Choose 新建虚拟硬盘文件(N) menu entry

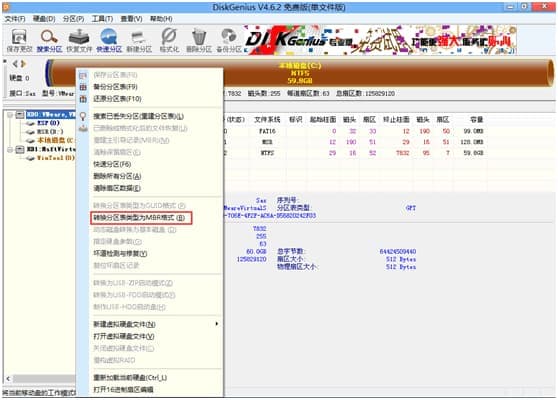tap(124, 324)
